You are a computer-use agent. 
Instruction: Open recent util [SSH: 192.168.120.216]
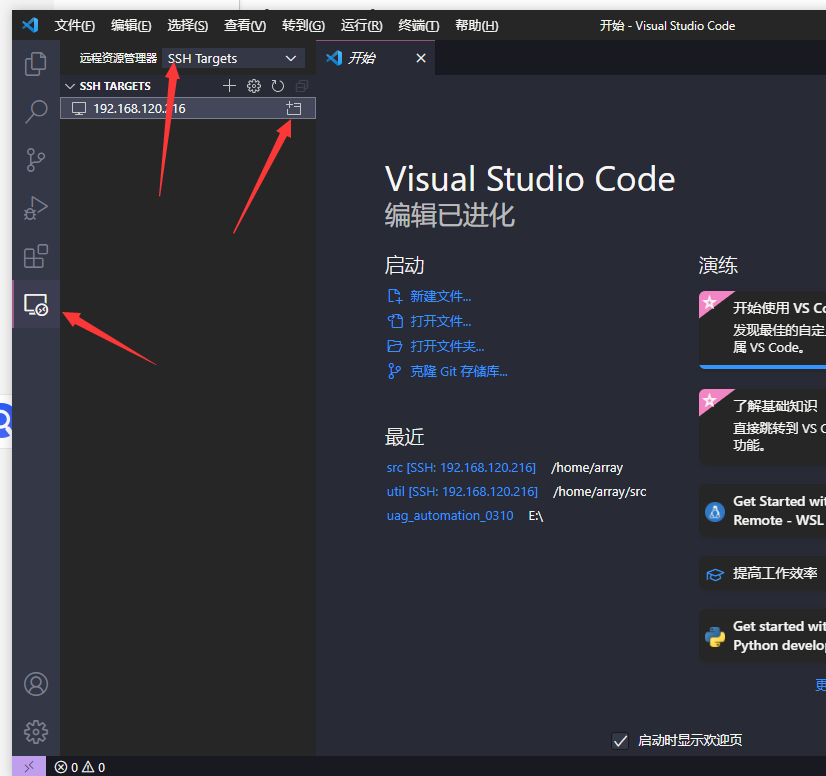pos(462,492)
